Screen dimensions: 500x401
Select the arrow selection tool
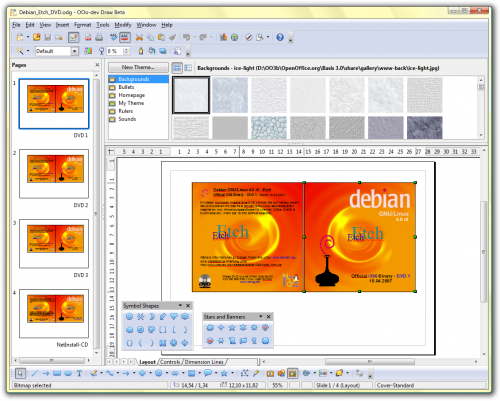click(20, 373)
